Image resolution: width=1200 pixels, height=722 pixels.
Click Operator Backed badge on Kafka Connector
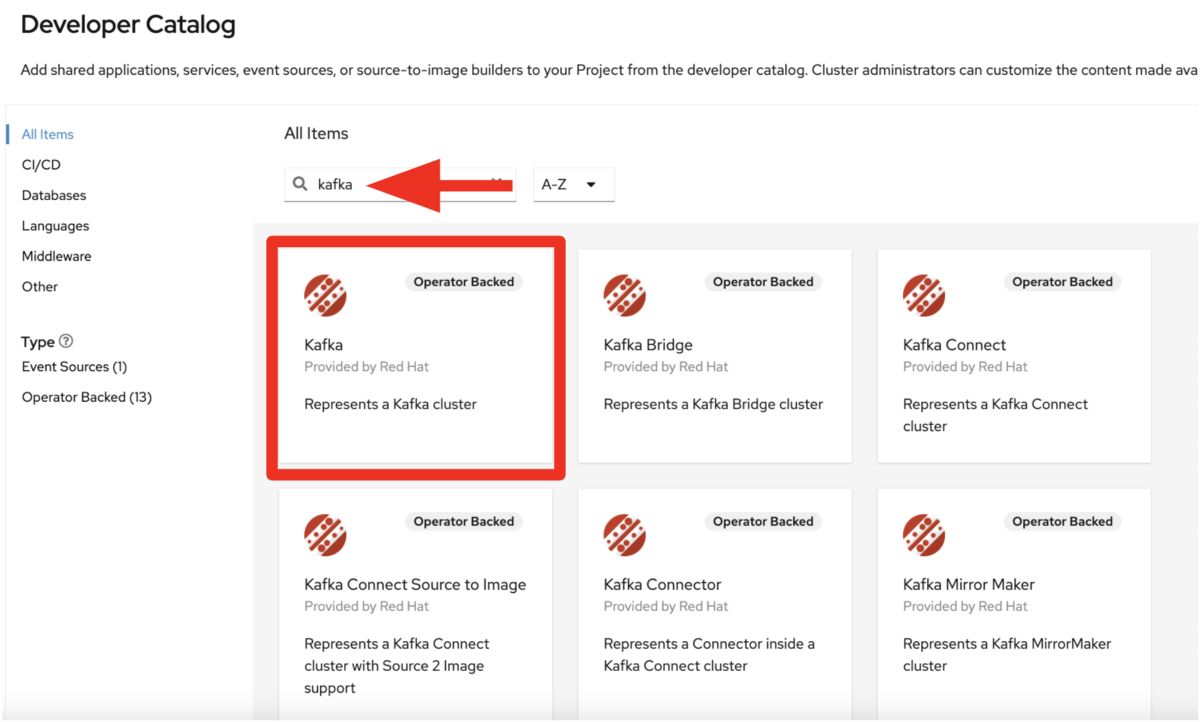click(x=763, y=522)
